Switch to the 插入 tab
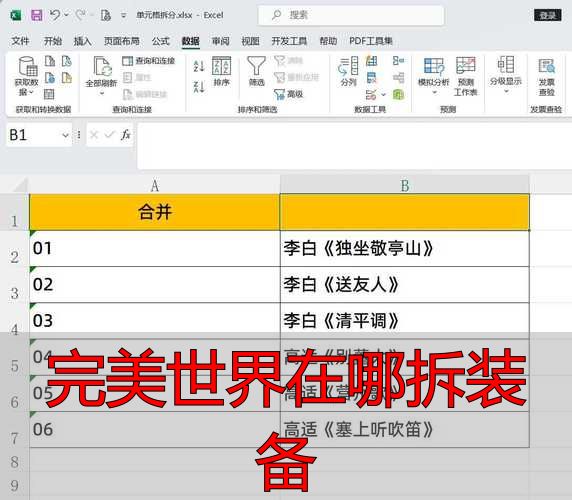 [82, 41]
